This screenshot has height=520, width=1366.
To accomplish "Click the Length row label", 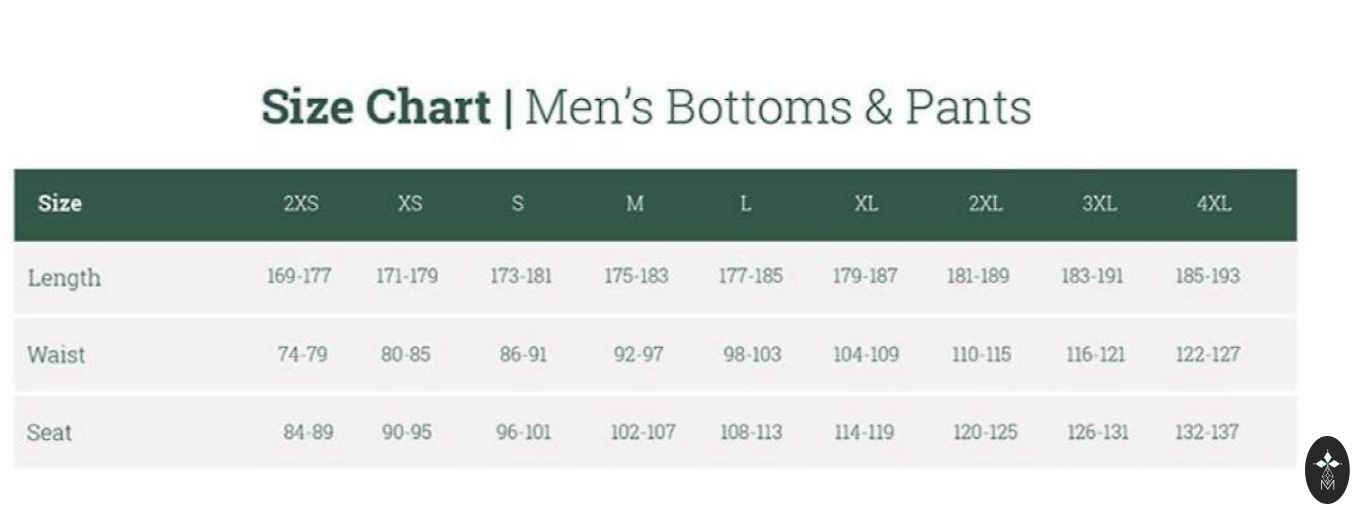I will click(x=64, y=278).
